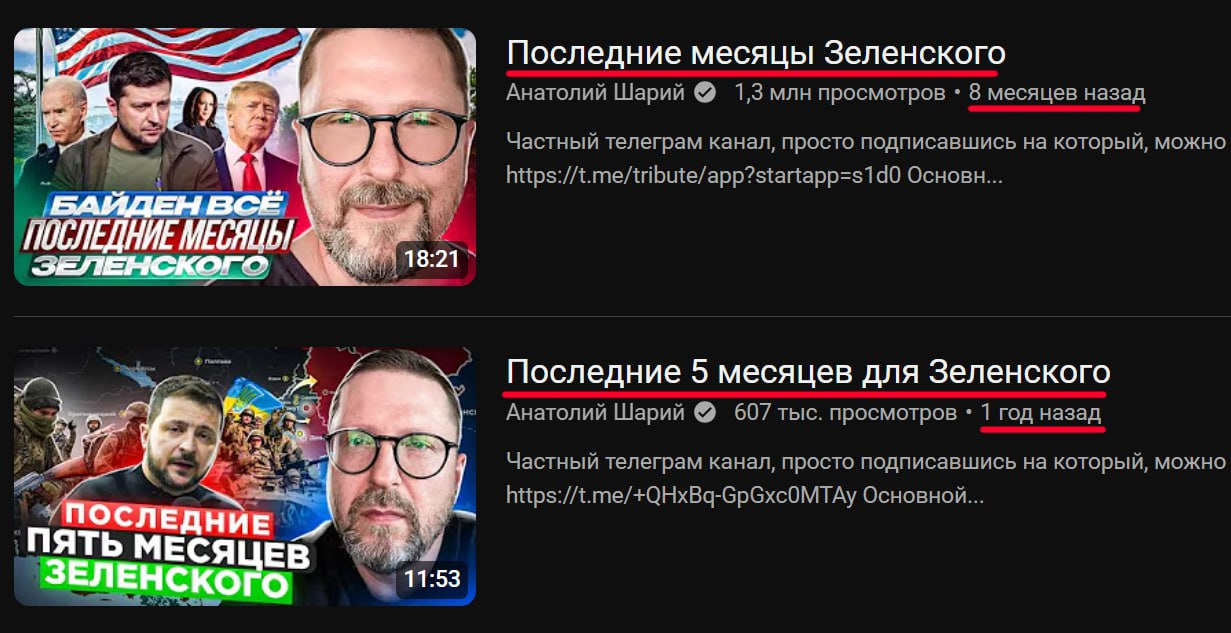This screenshot has height=633, width=1231.
Task: Click the first video thumbnail with flag
Action: coord(245,157)
